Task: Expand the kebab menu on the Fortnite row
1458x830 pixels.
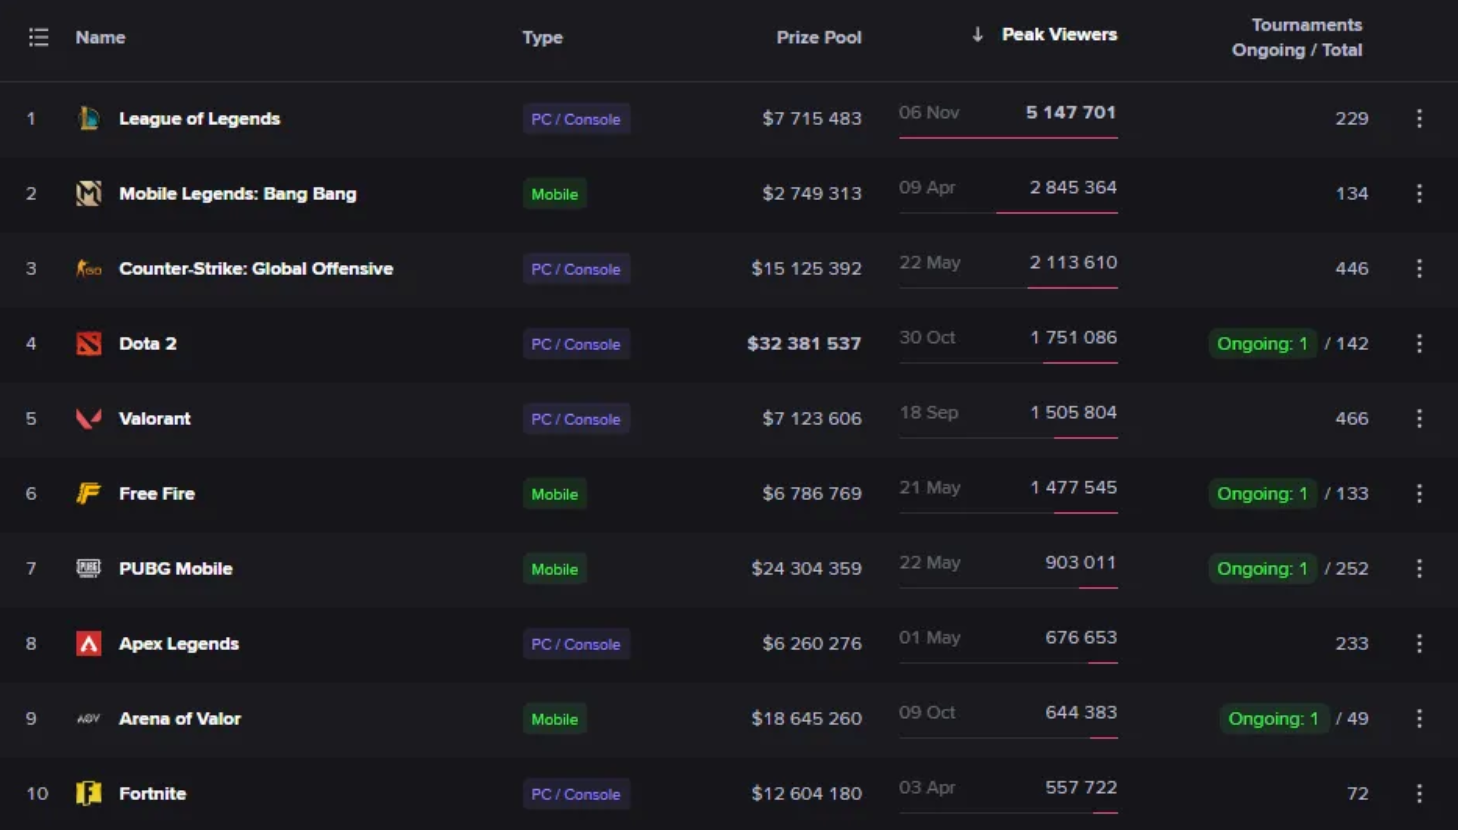Action: [1419, 793]
